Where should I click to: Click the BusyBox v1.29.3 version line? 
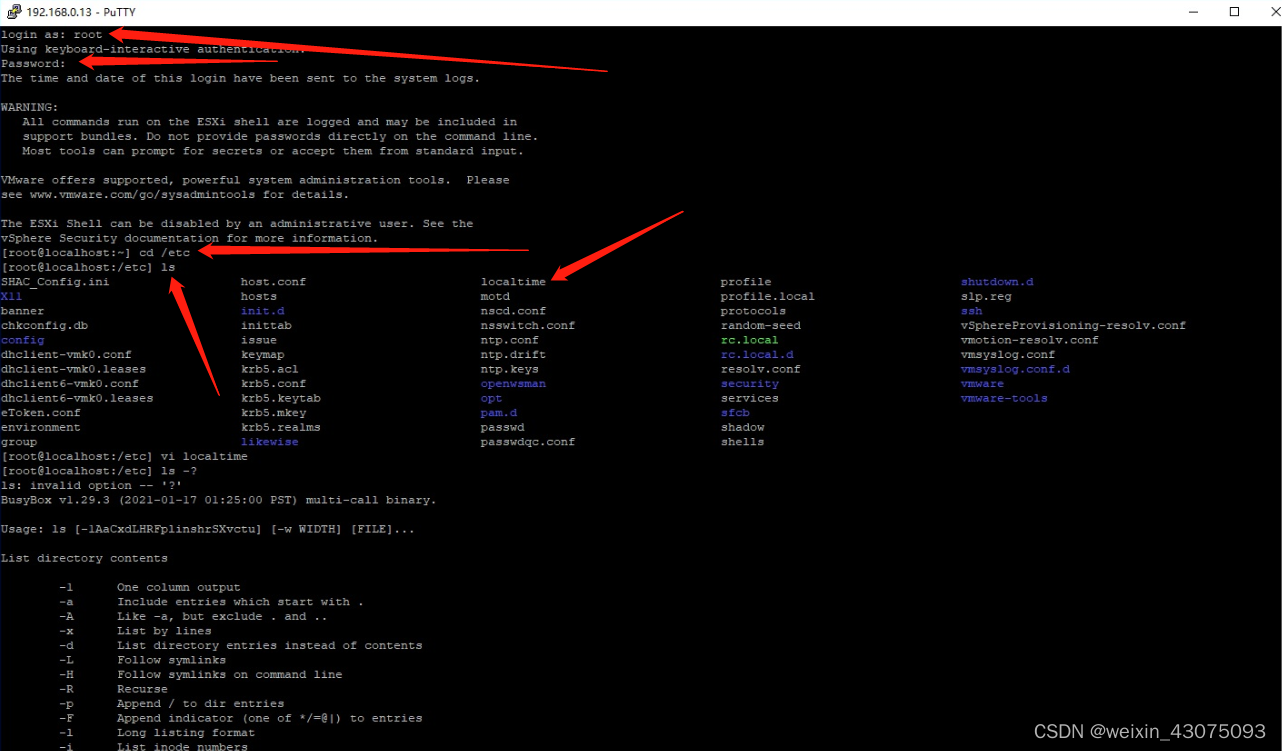click(218, 499)
